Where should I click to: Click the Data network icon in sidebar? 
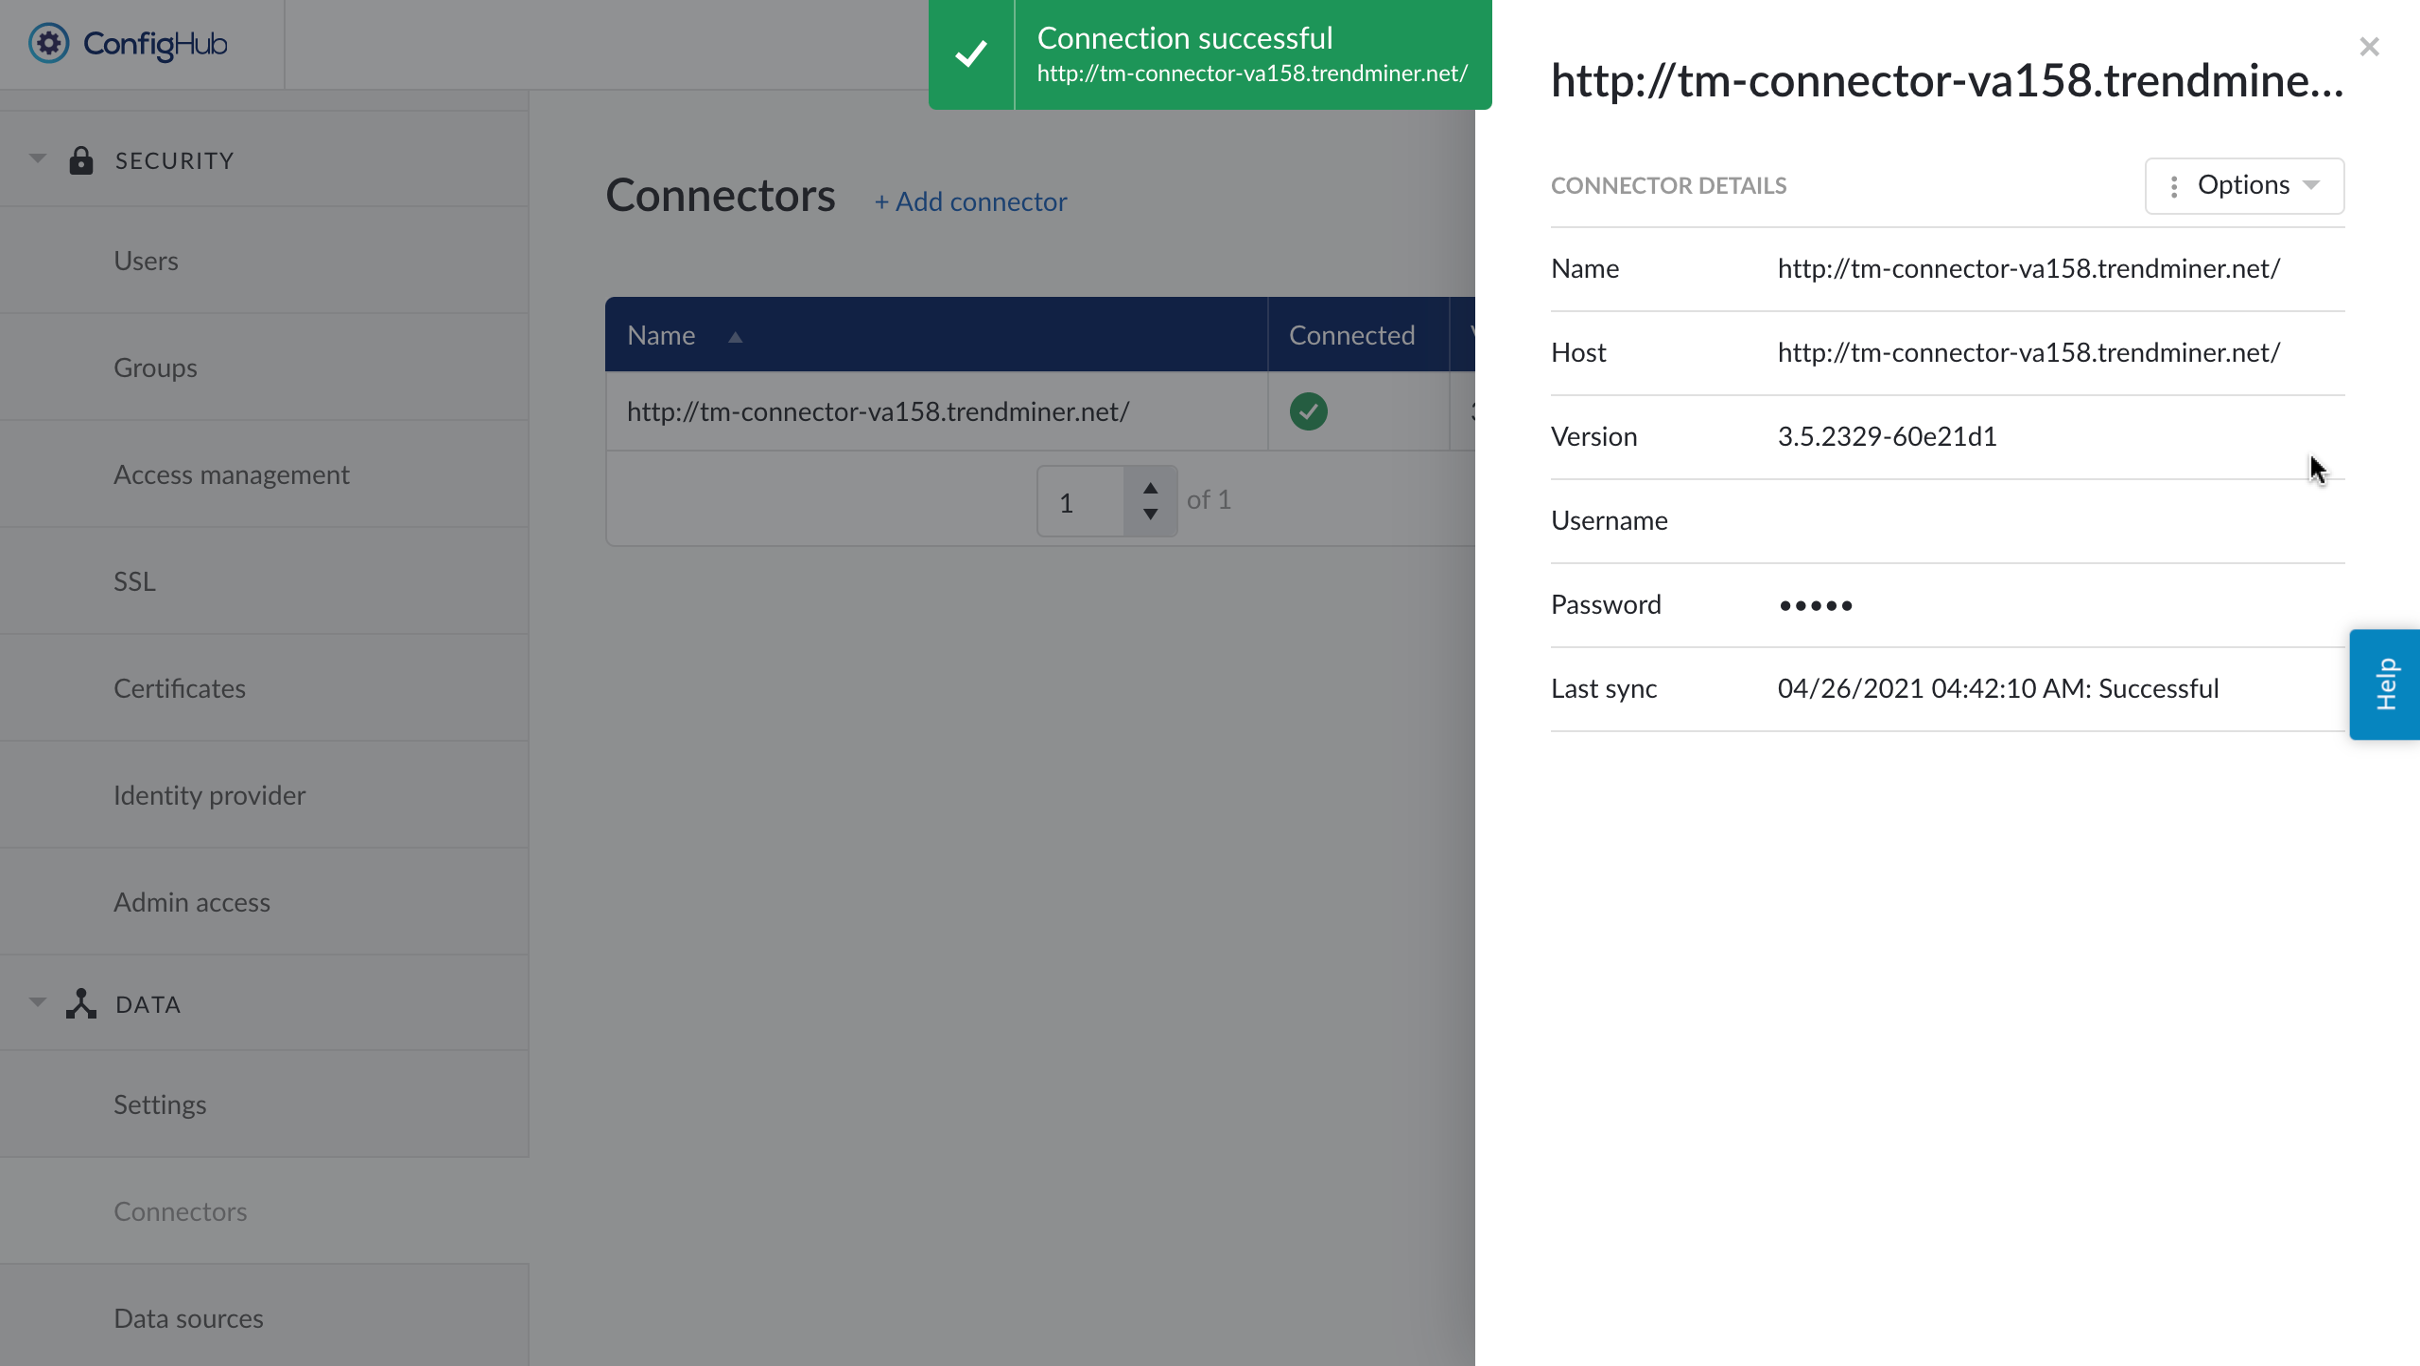pos(80,1003)
